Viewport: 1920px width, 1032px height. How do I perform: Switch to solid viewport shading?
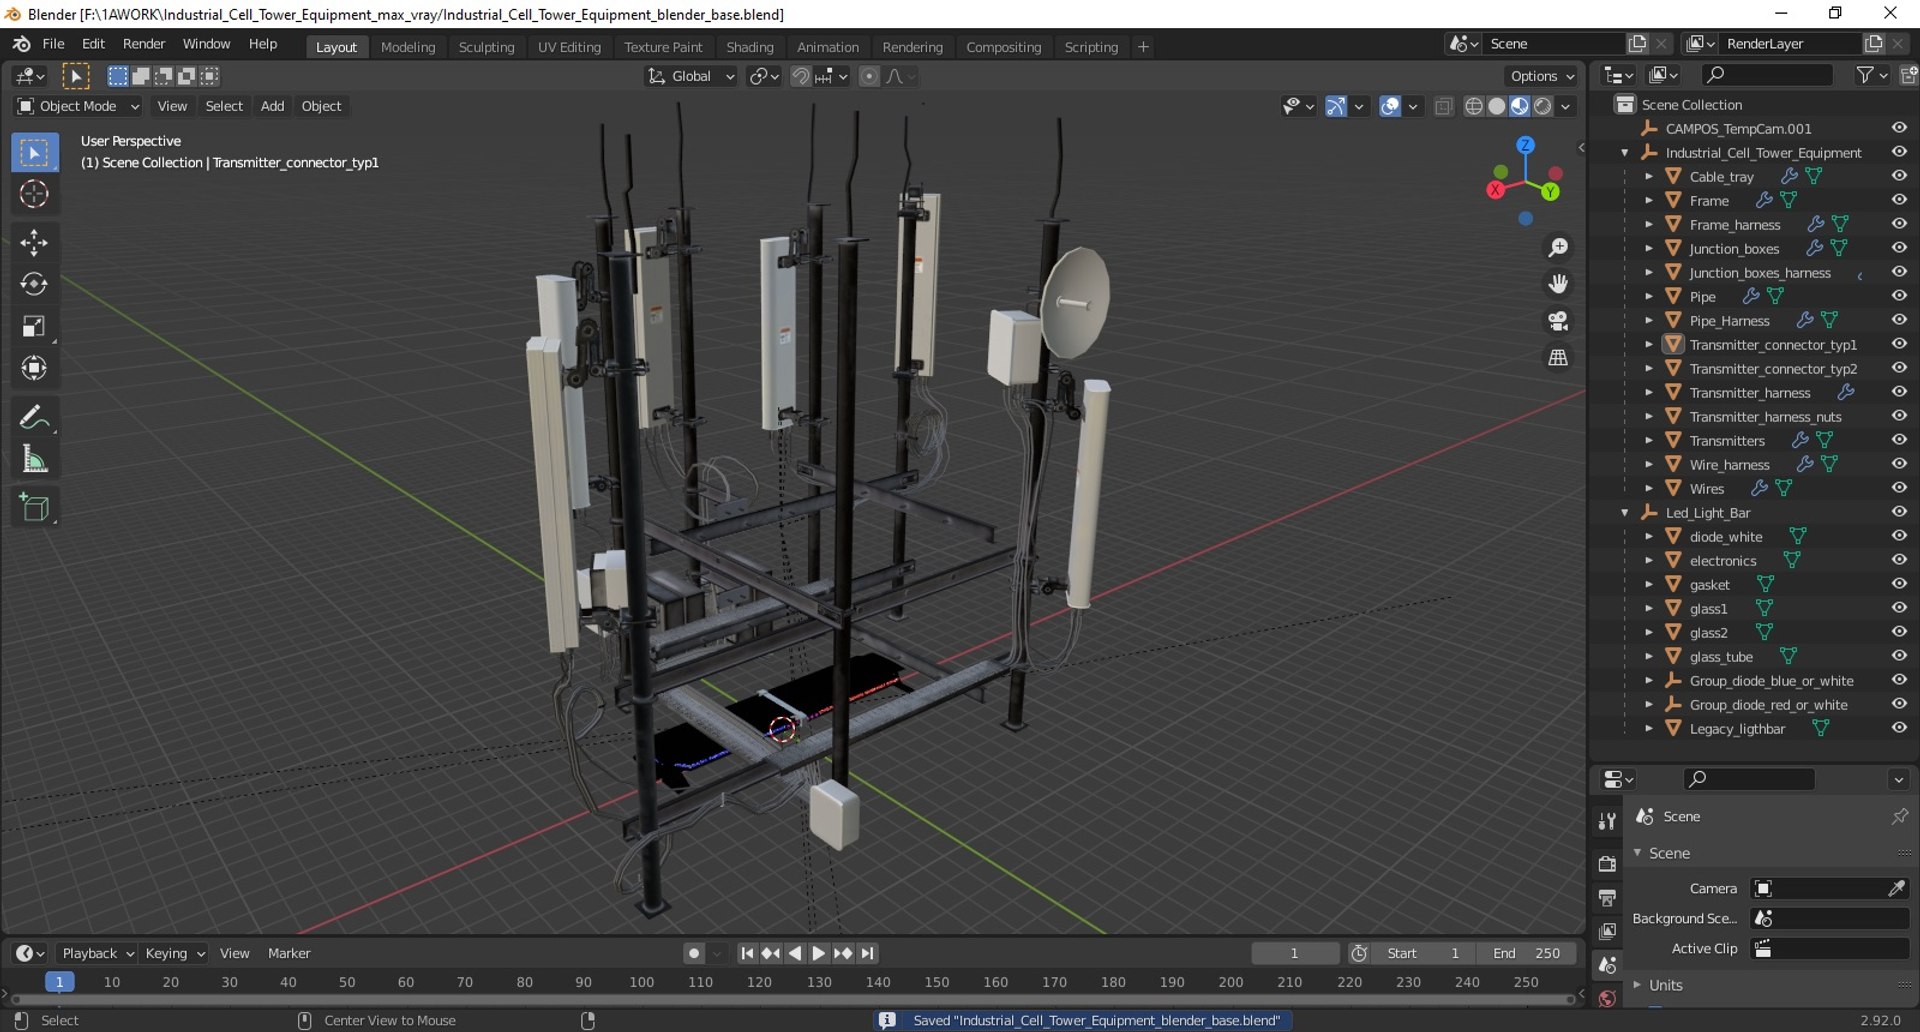click(x=1497, y=106)
